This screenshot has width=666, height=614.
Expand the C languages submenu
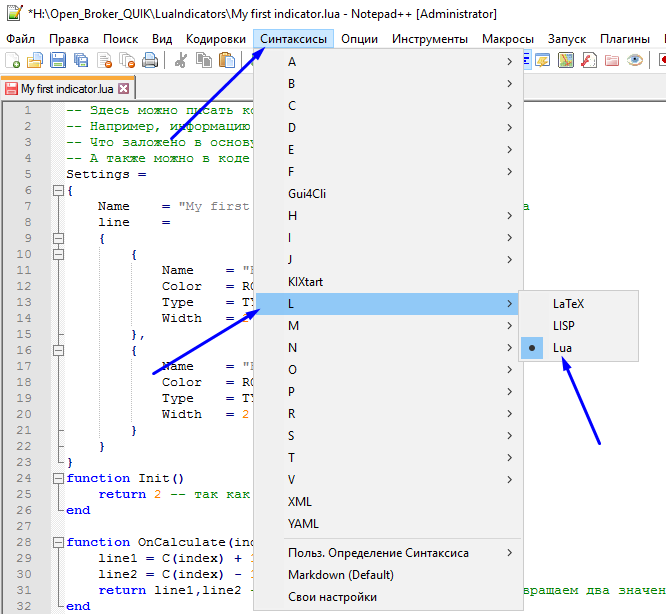(388, 106)
